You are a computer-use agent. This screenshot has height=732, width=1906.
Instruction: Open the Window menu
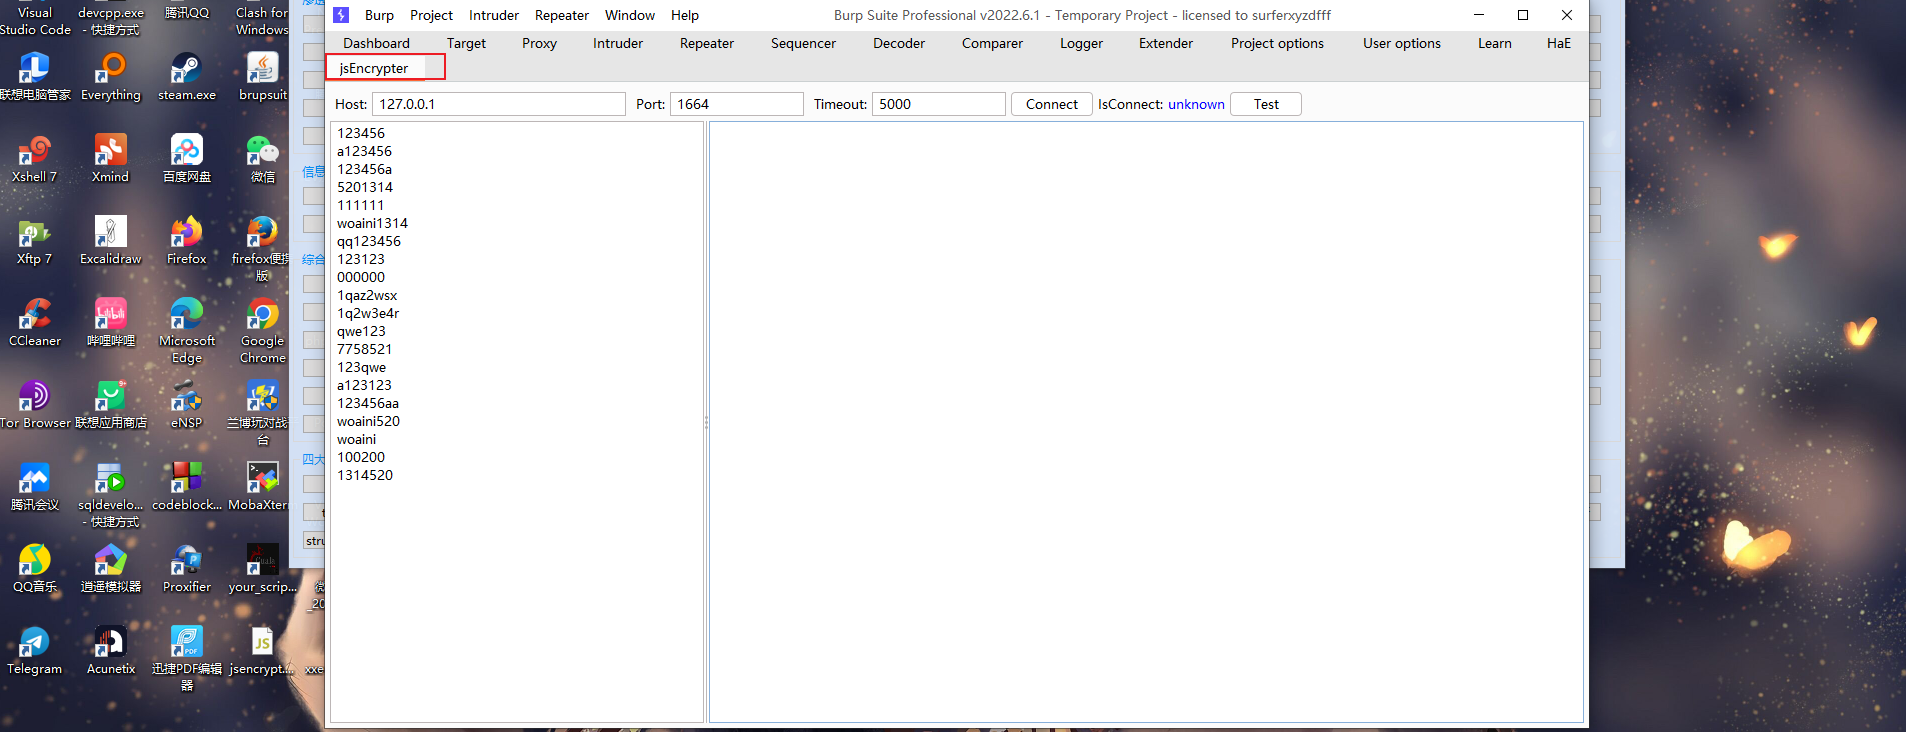coord(630,15)
